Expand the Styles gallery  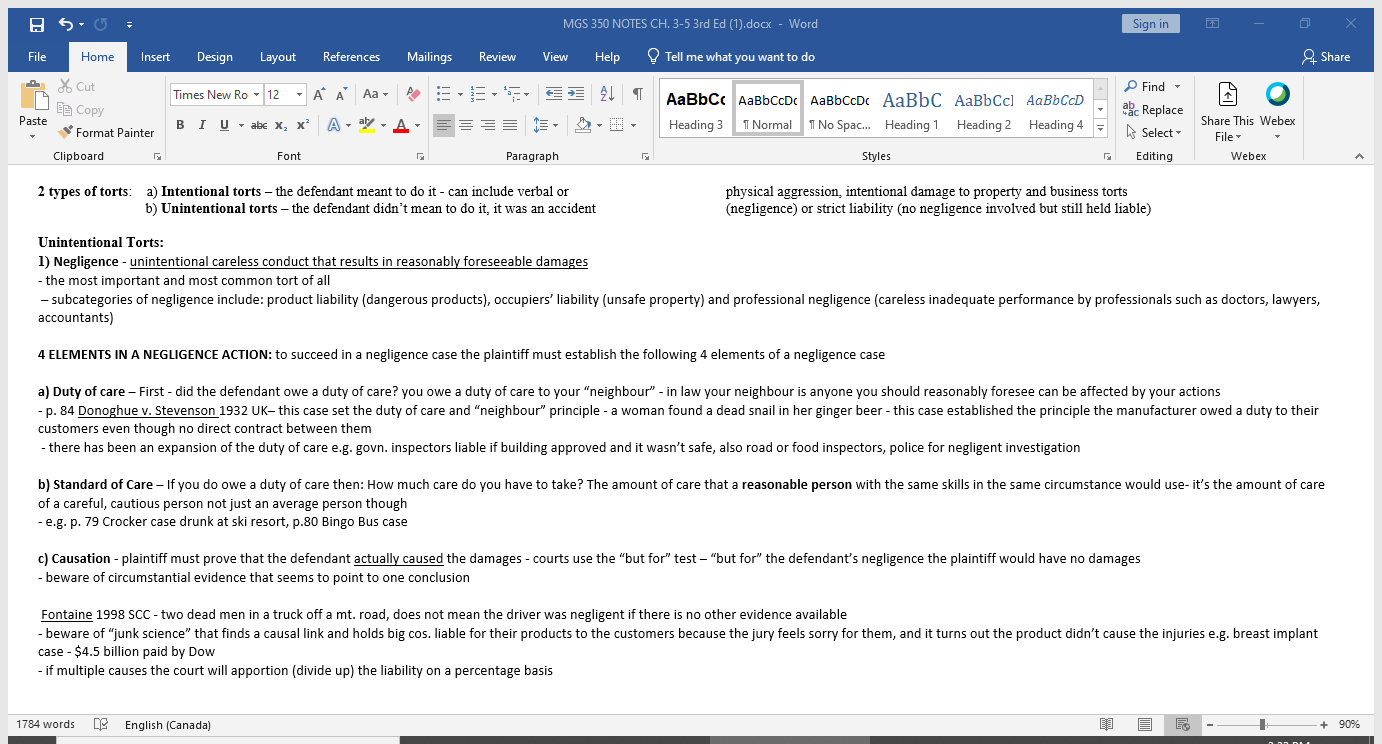tap(1099, 127)
